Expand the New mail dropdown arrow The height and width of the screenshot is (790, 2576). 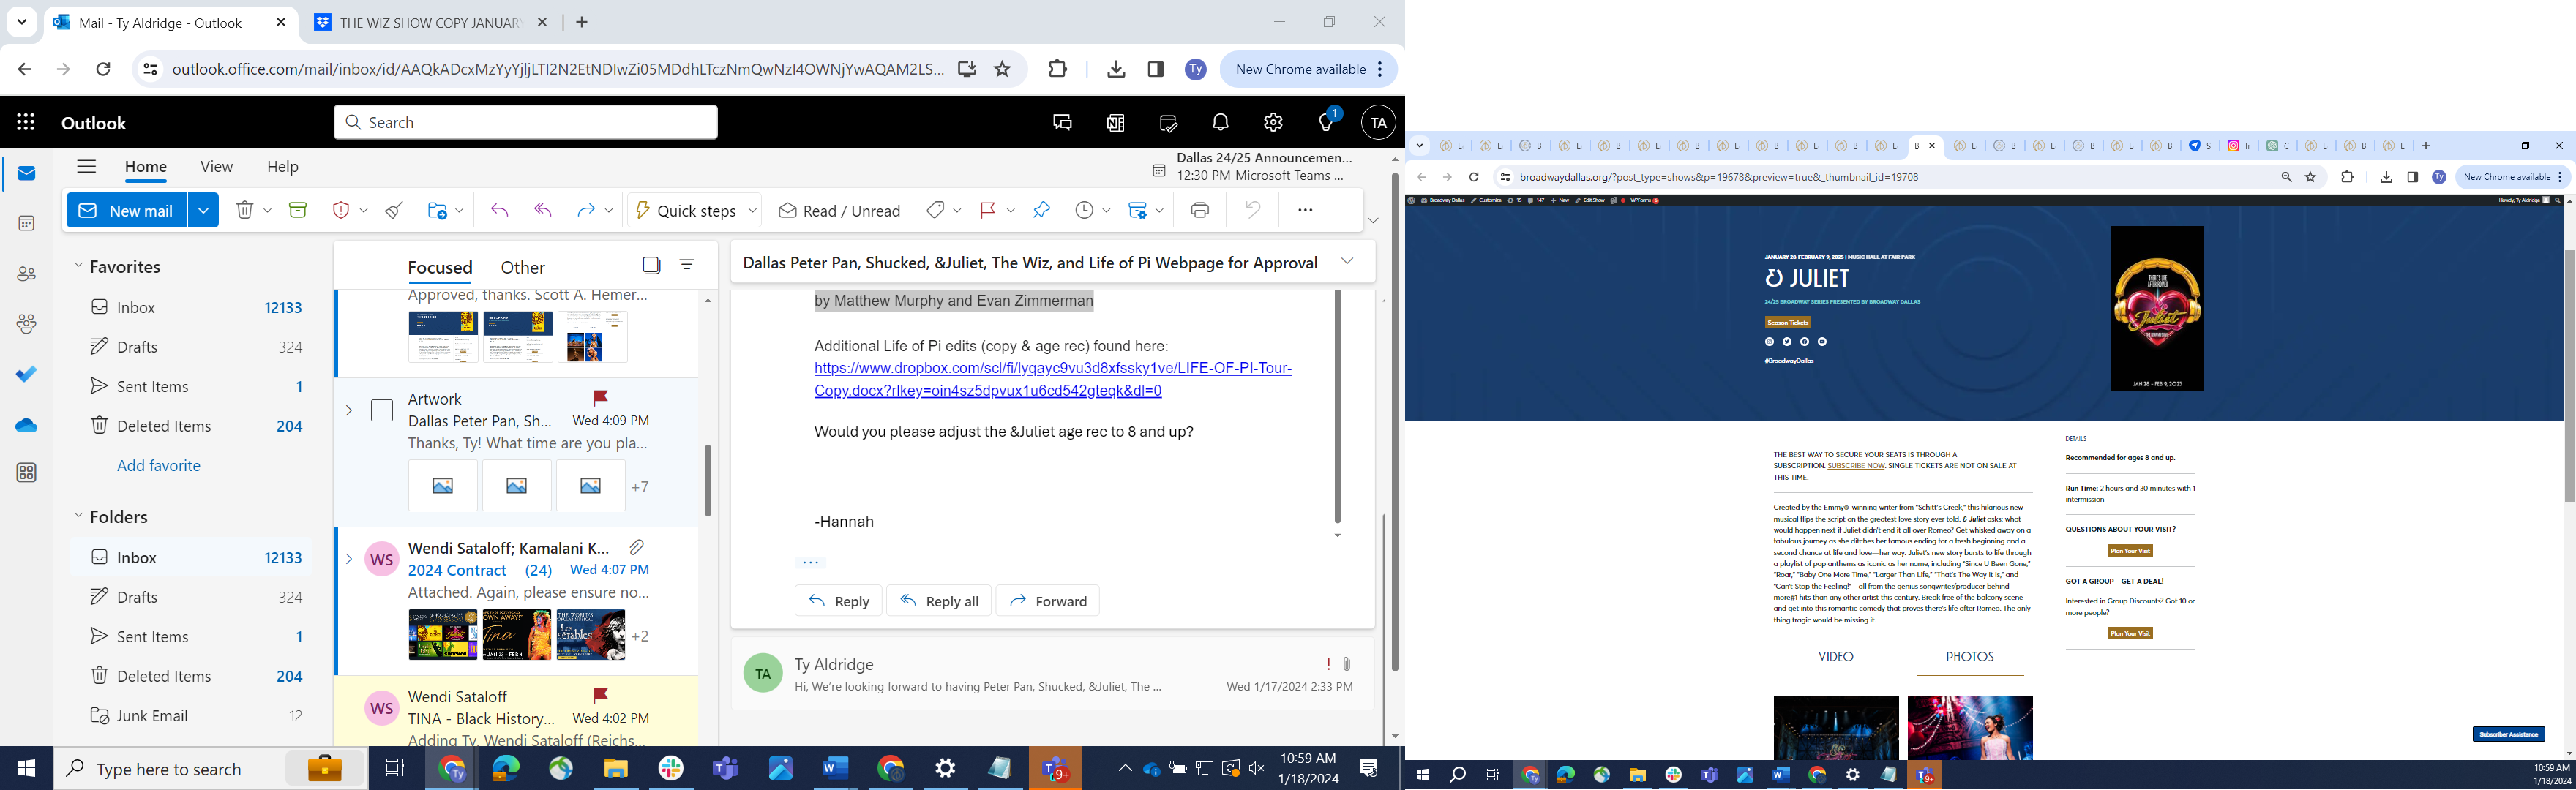coord(203,210)
